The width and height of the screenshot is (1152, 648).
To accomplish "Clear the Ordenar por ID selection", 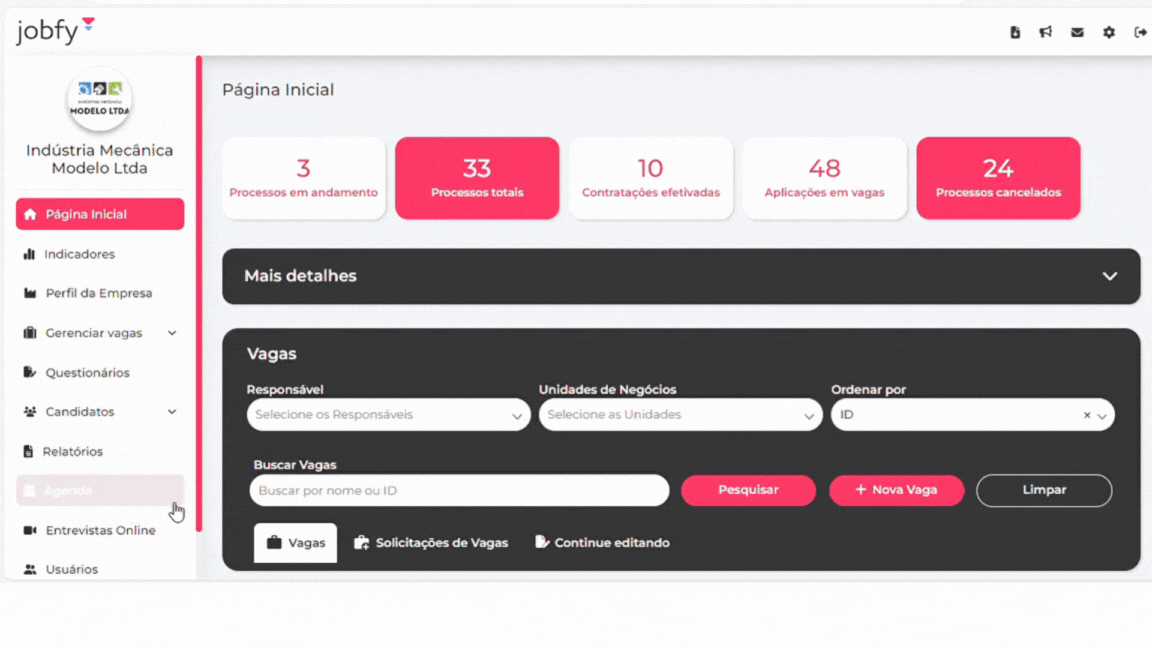I will coord(1087,415).
